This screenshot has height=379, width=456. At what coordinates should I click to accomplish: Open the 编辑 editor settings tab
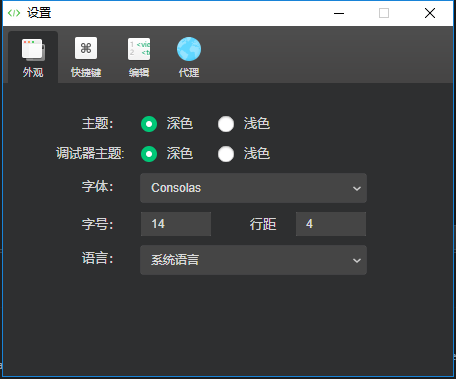139,57
